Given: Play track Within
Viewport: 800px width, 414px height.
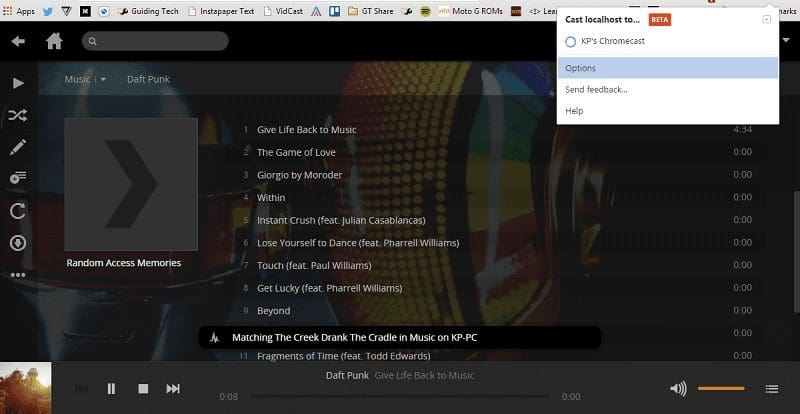Looking at the screenshot, I should 271,197.
